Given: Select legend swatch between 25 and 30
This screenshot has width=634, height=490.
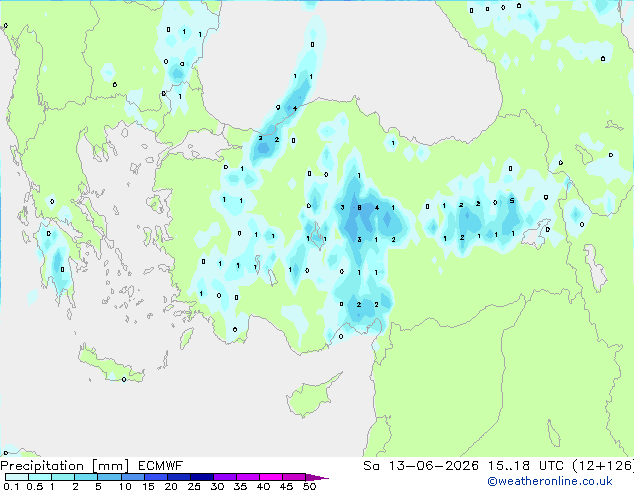Looking at the screenshot, I should tap(201, 477).
